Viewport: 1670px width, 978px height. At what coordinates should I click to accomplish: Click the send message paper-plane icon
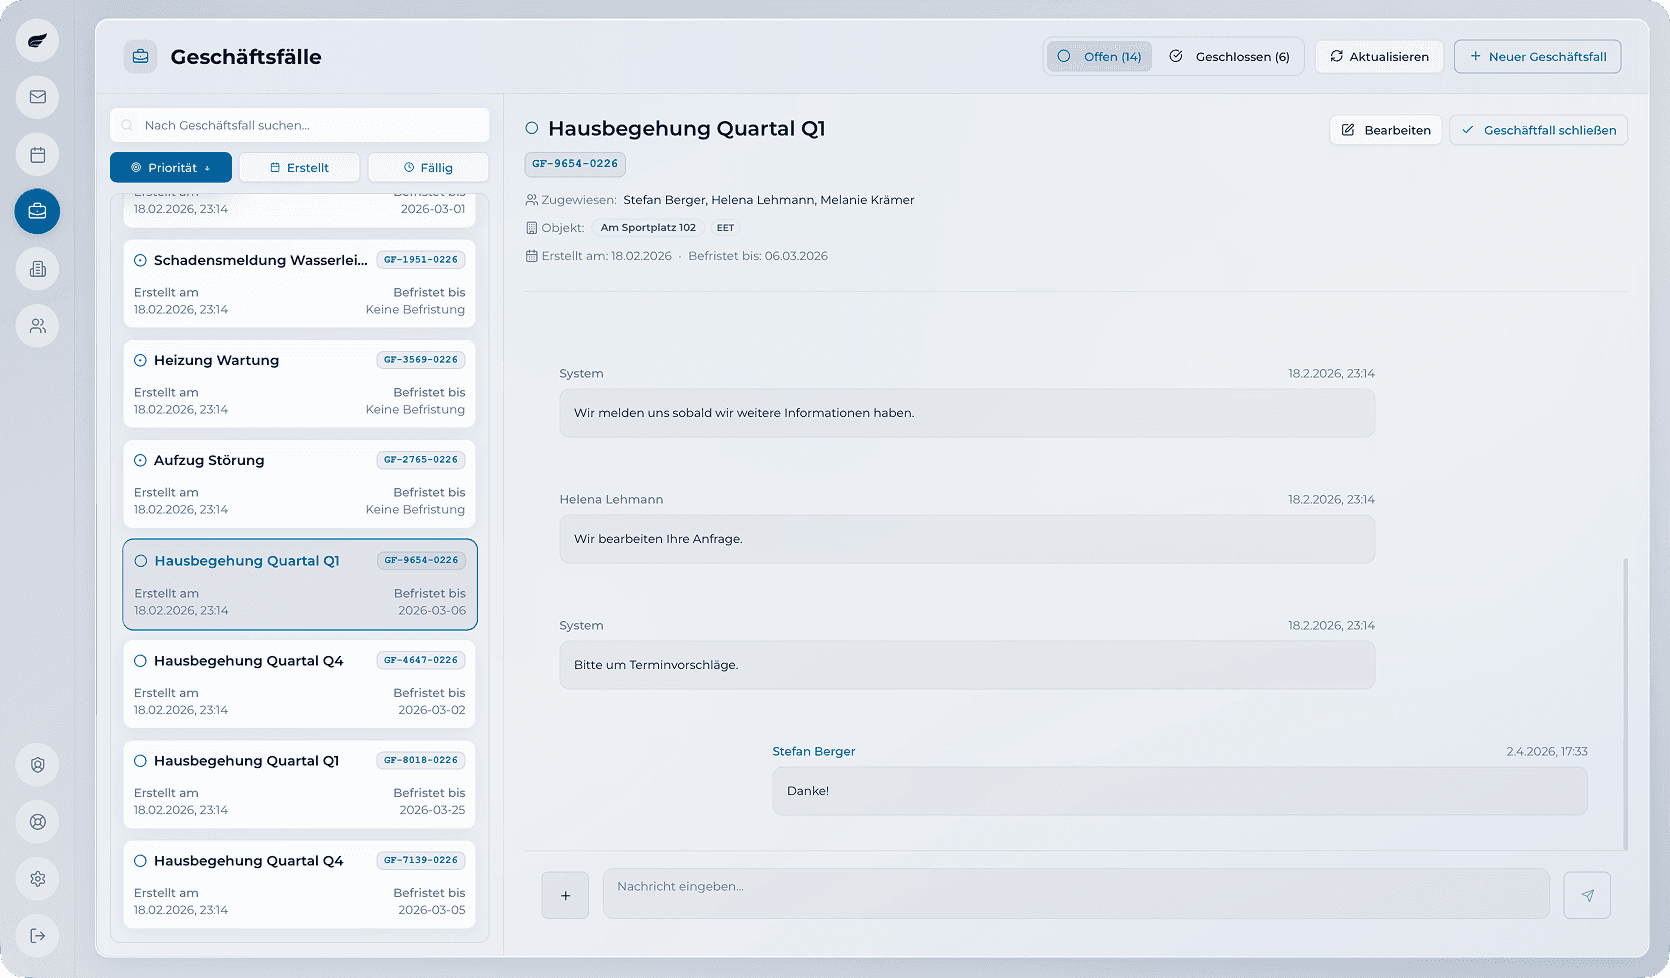tap(1587, 895)
